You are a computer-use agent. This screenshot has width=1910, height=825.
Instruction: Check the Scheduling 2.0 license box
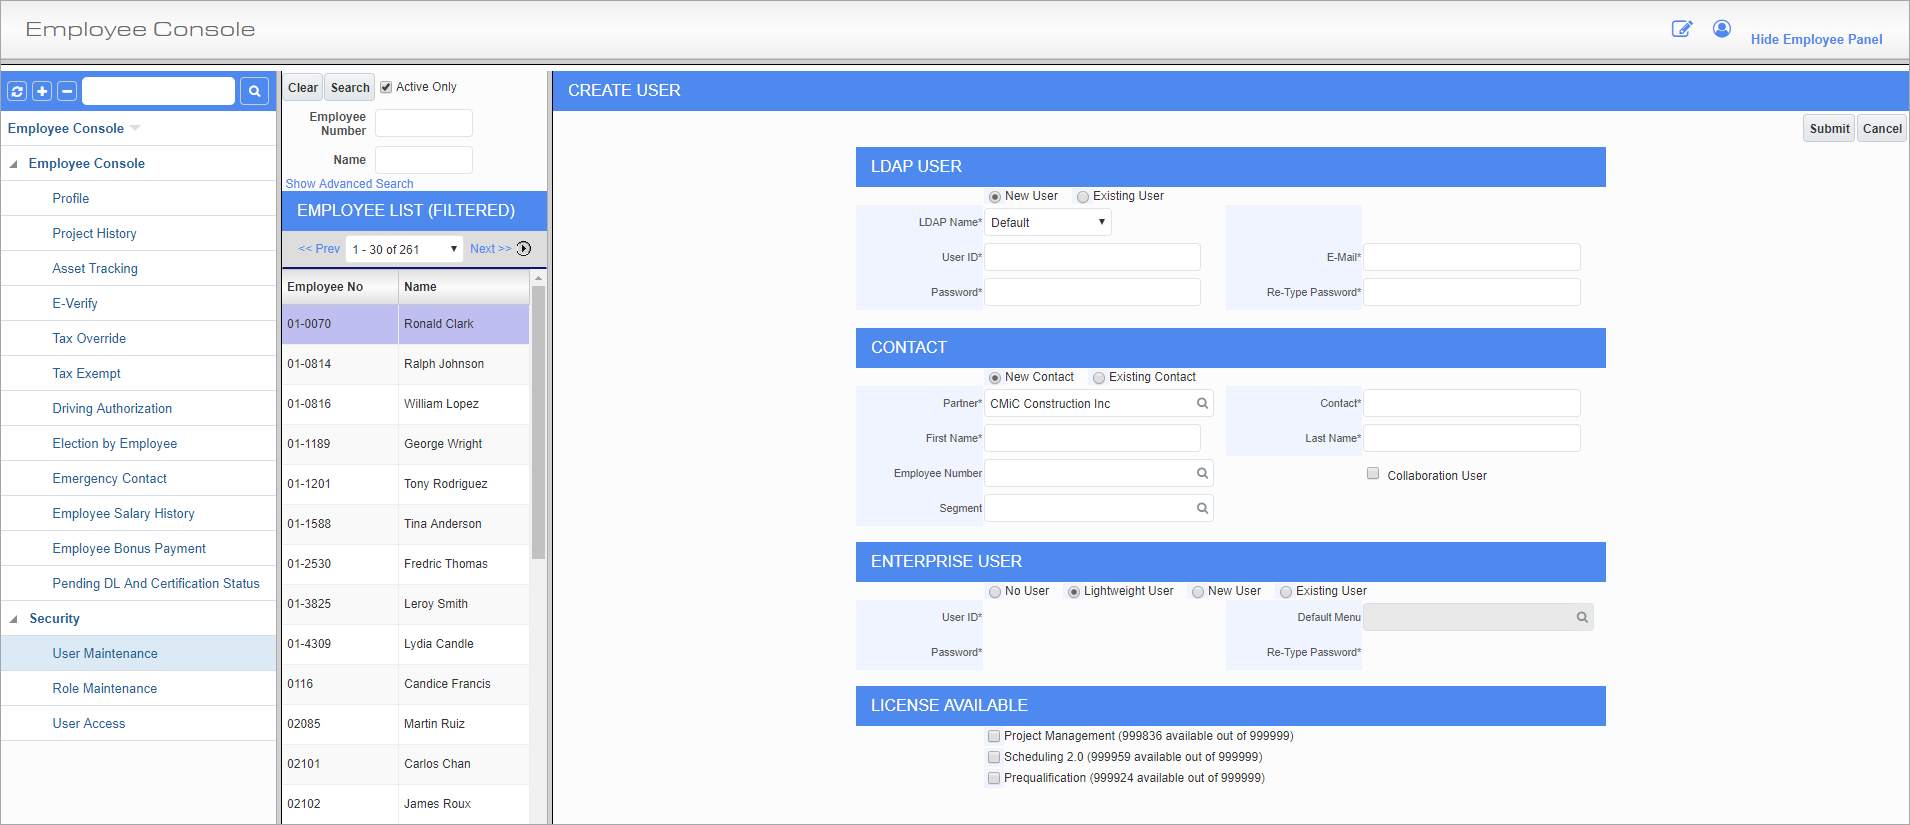994,757
